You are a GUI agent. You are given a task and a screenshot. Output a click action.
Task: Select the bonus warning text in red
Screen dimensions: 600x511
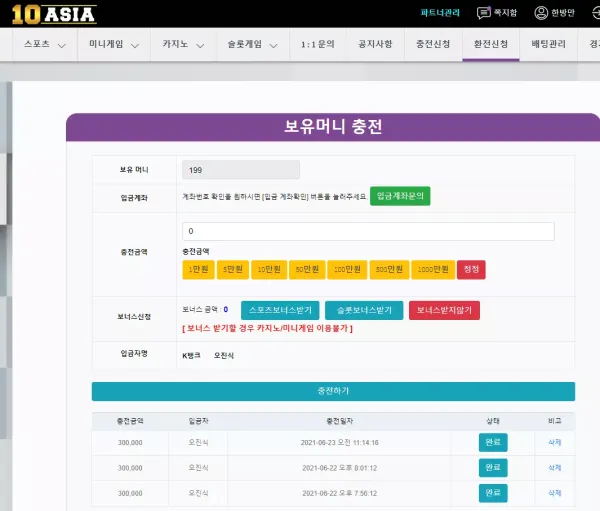point(267,328)
